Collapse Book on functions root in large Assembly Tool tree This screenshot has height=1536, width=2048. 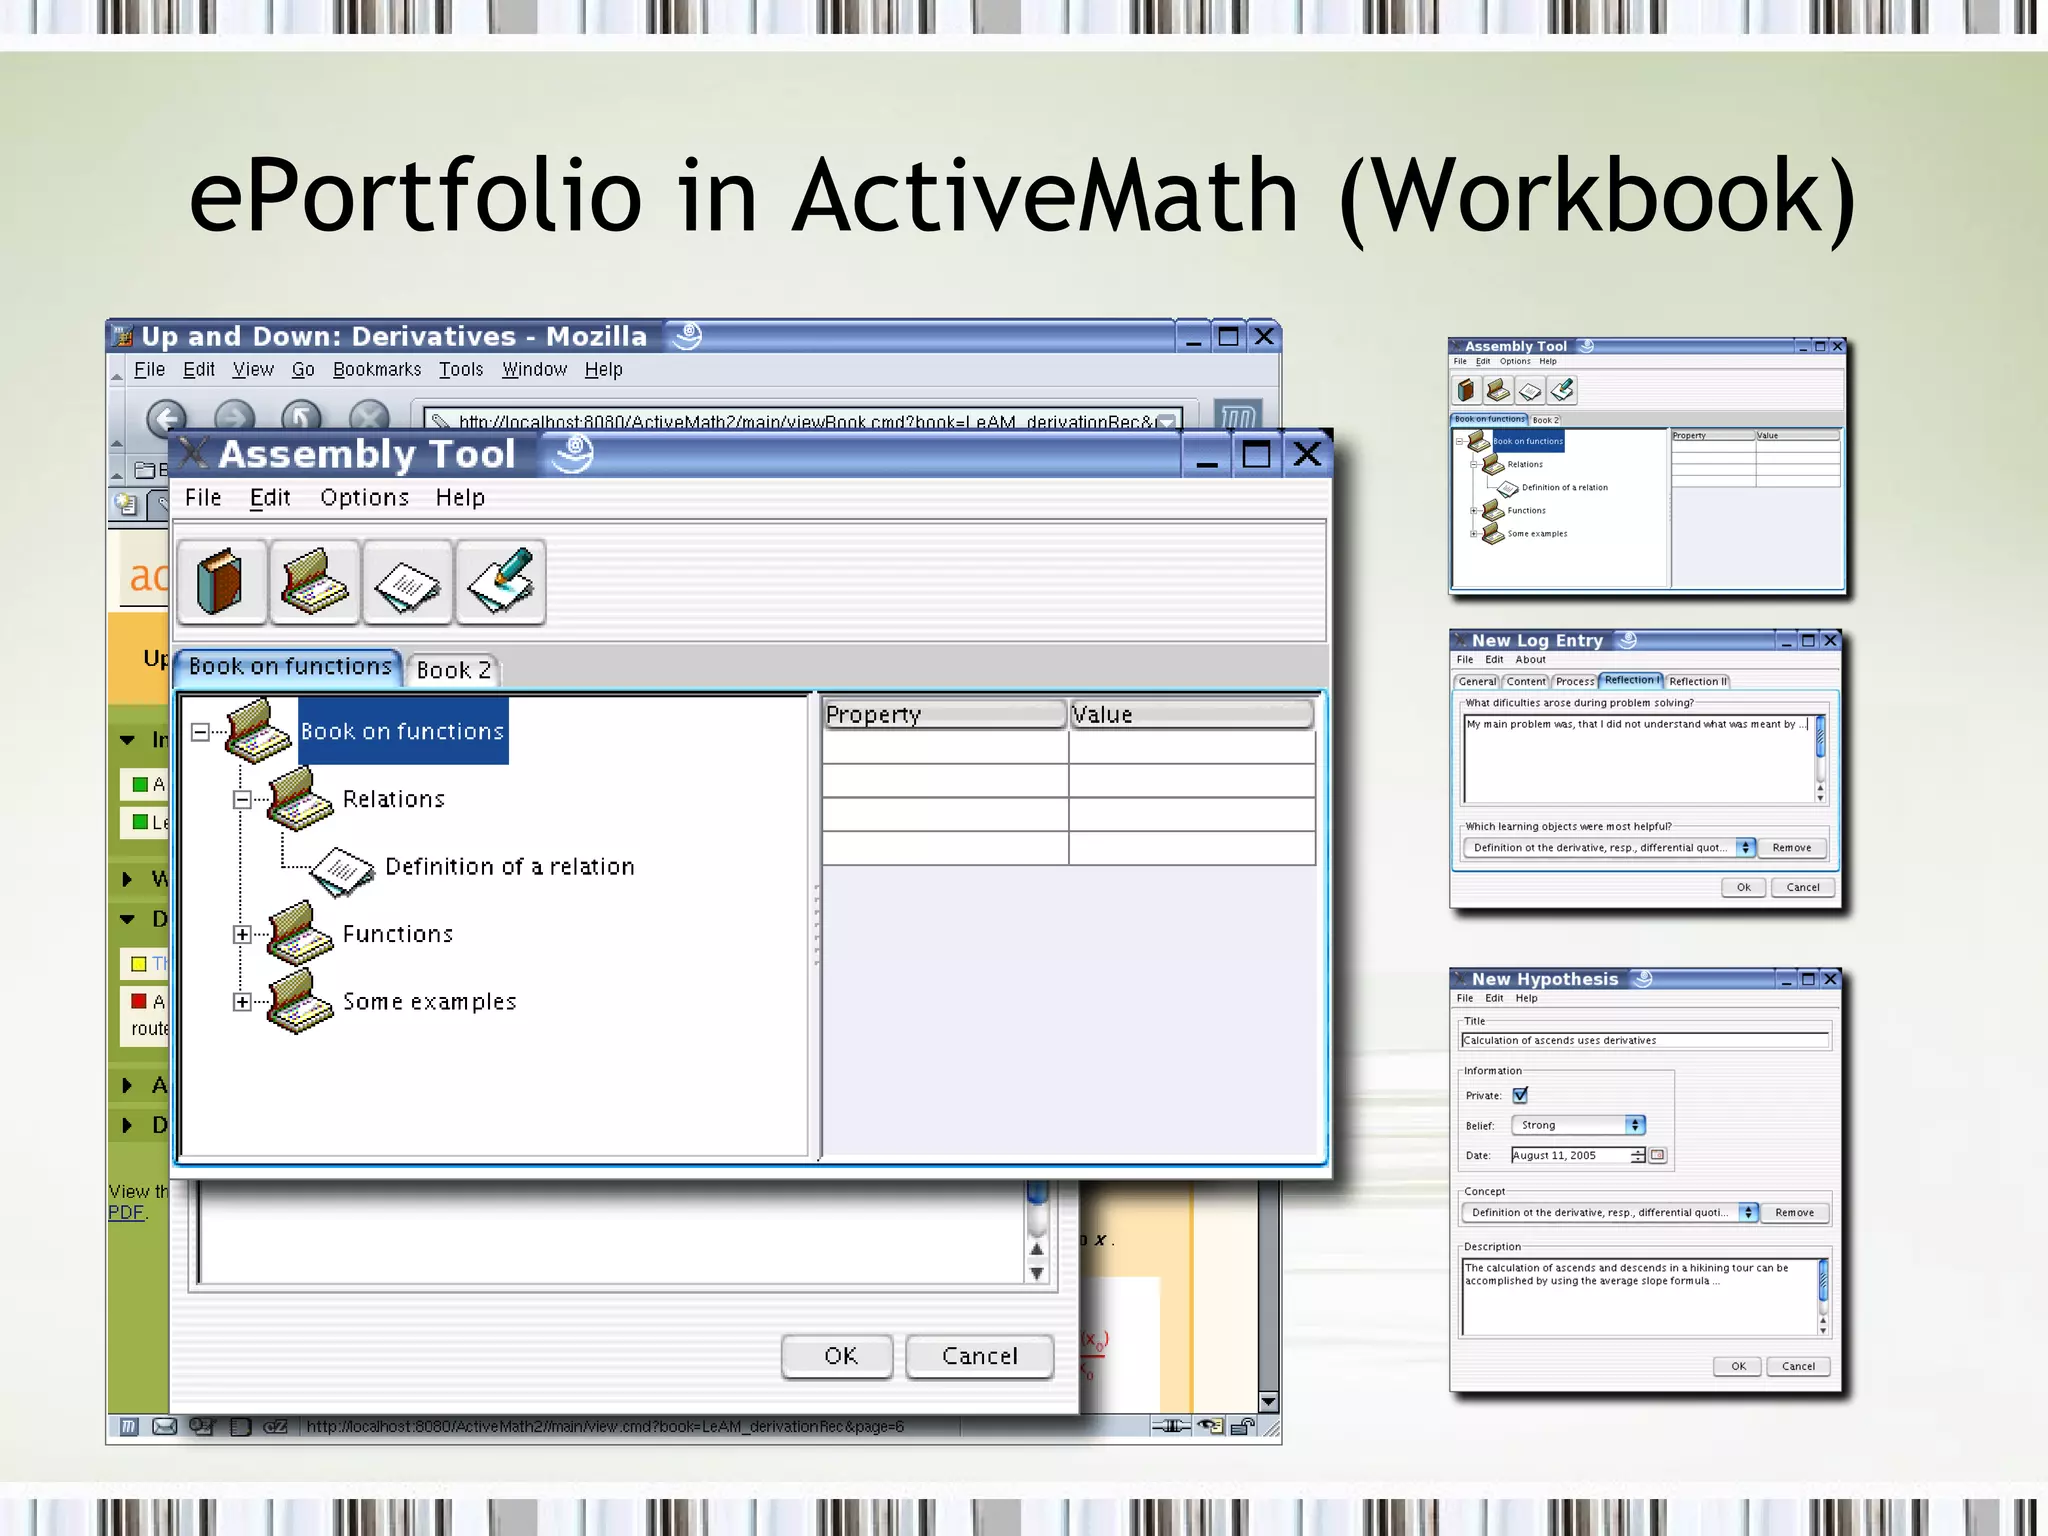click(x=200, y=732)
